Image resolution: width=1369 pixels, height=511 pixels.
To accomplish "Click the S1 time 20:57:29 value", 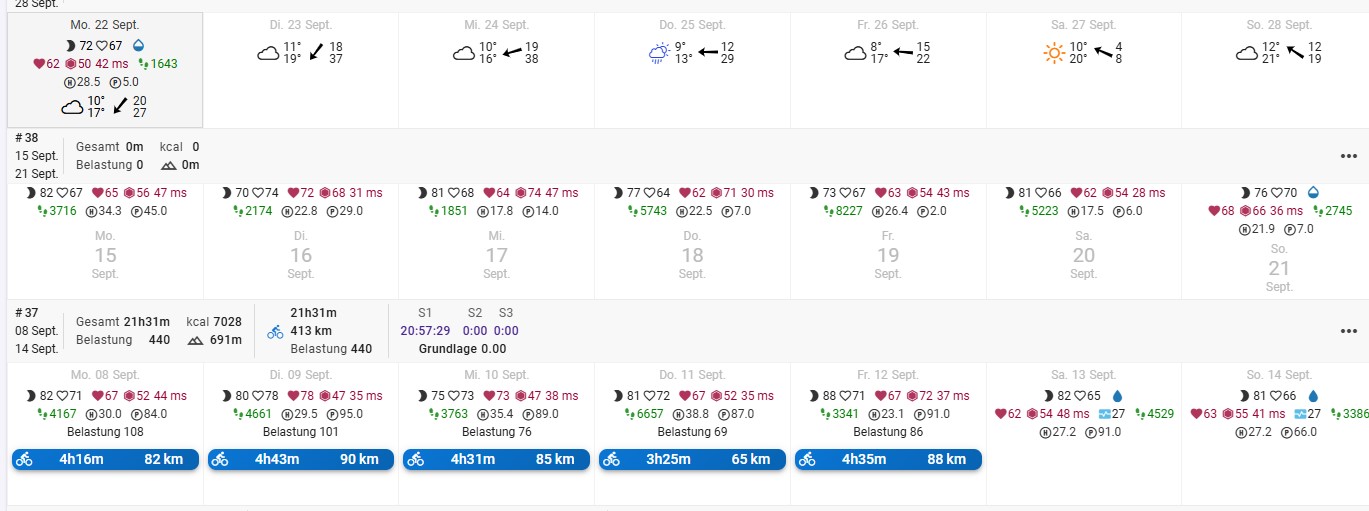I will tap(425, 331).
